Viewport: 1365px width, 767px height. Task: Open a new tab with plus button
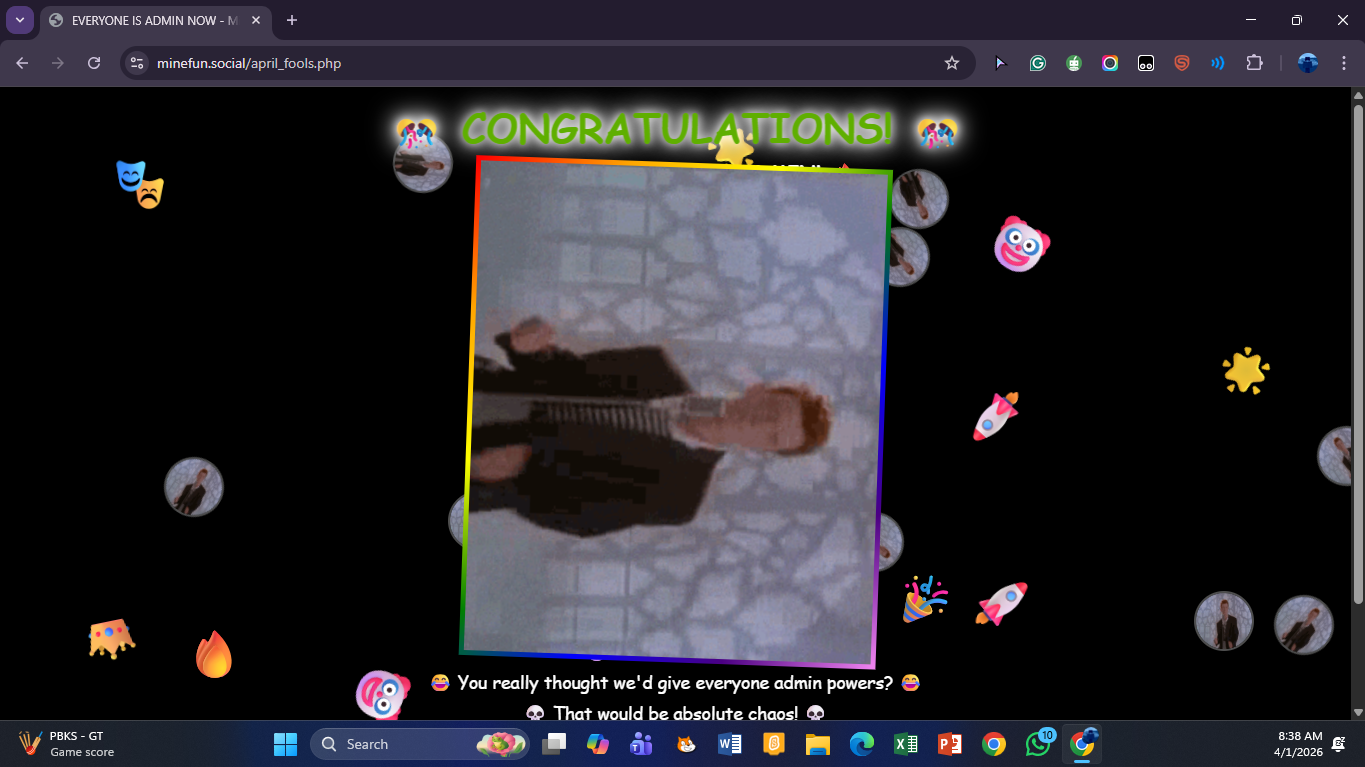[292, 20]
